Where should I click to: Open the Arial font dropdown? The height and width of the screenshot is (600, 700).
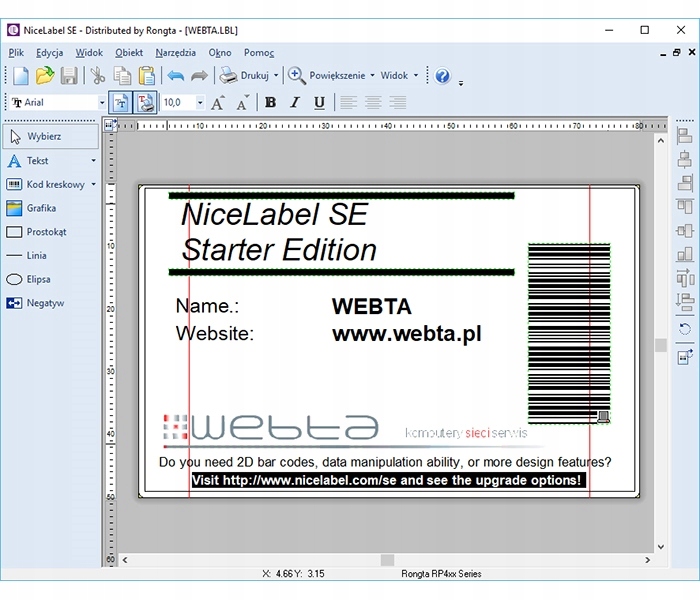point(102,103)
